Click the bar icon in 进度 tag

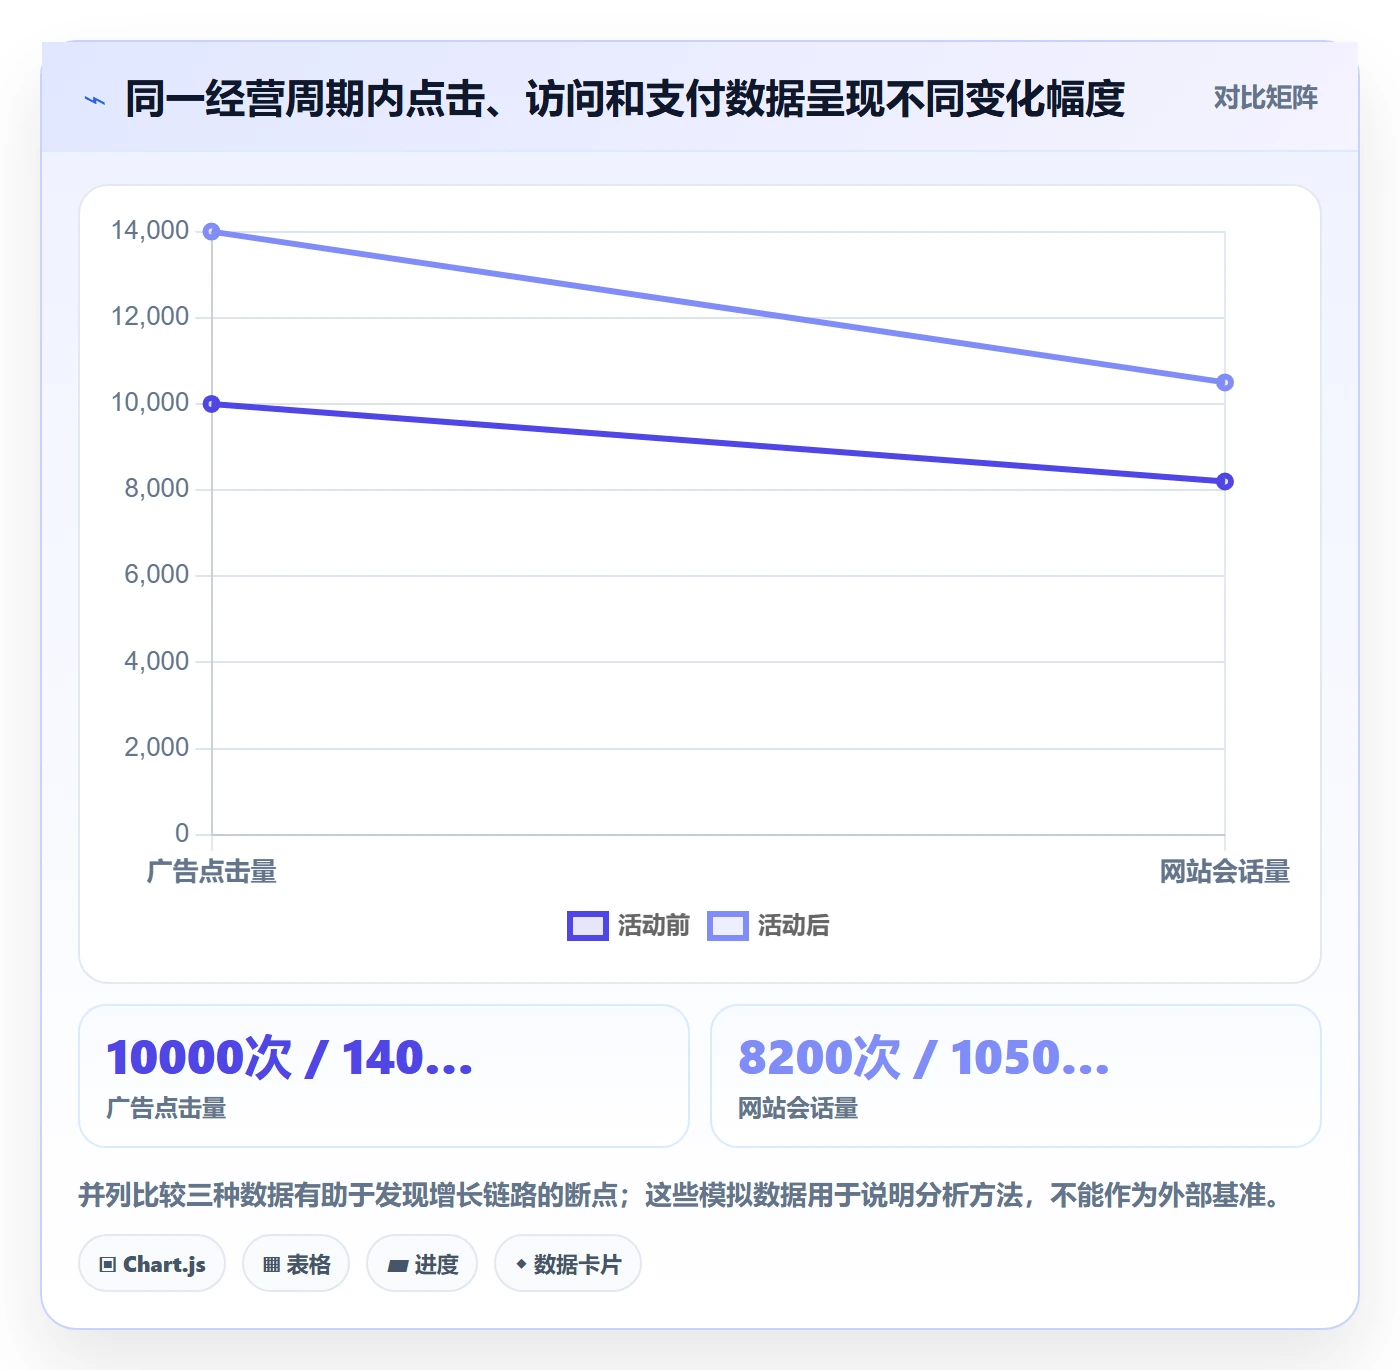(x=397, y=1266)
